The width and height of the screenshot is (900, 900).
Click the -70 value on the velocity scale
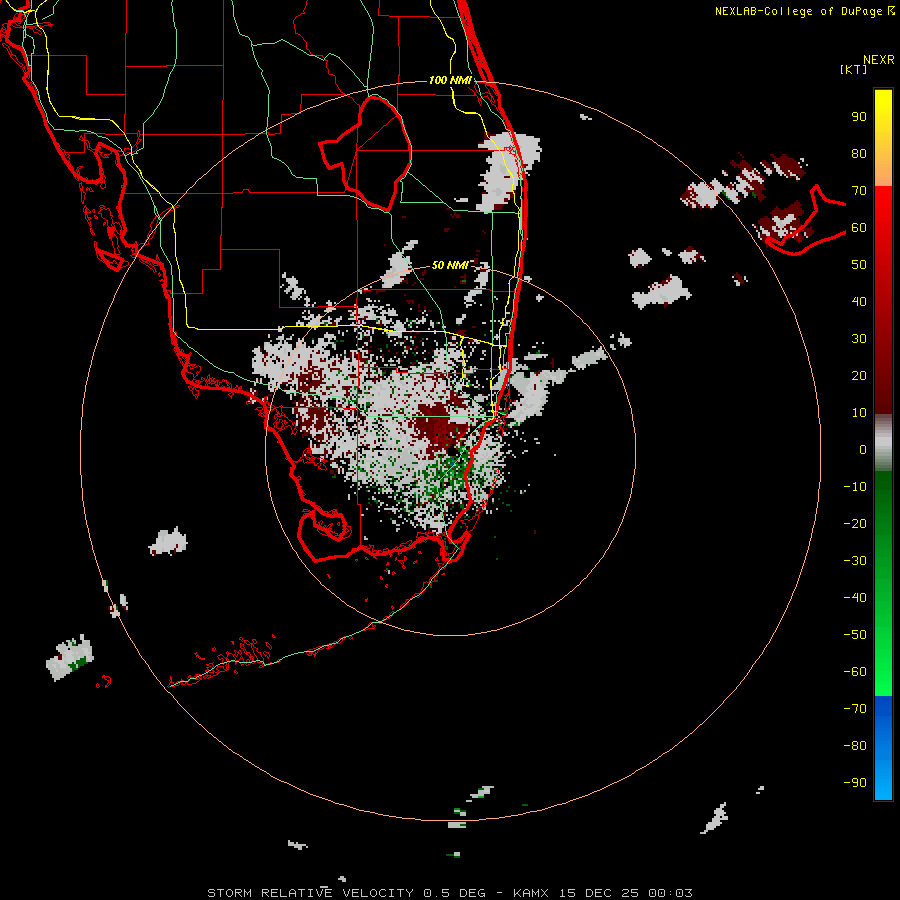pos(855,708)
